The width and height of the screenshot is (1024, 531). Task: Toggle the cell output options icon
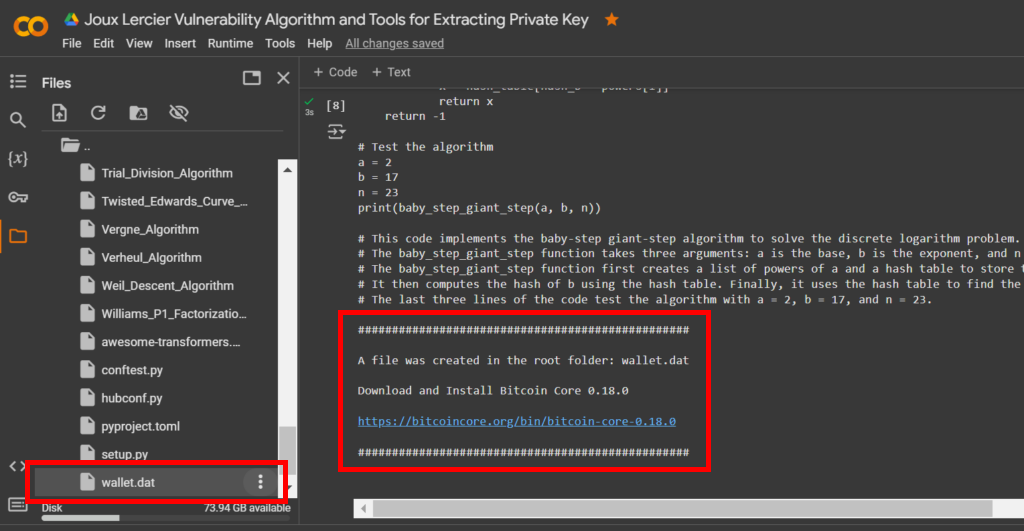336,132
